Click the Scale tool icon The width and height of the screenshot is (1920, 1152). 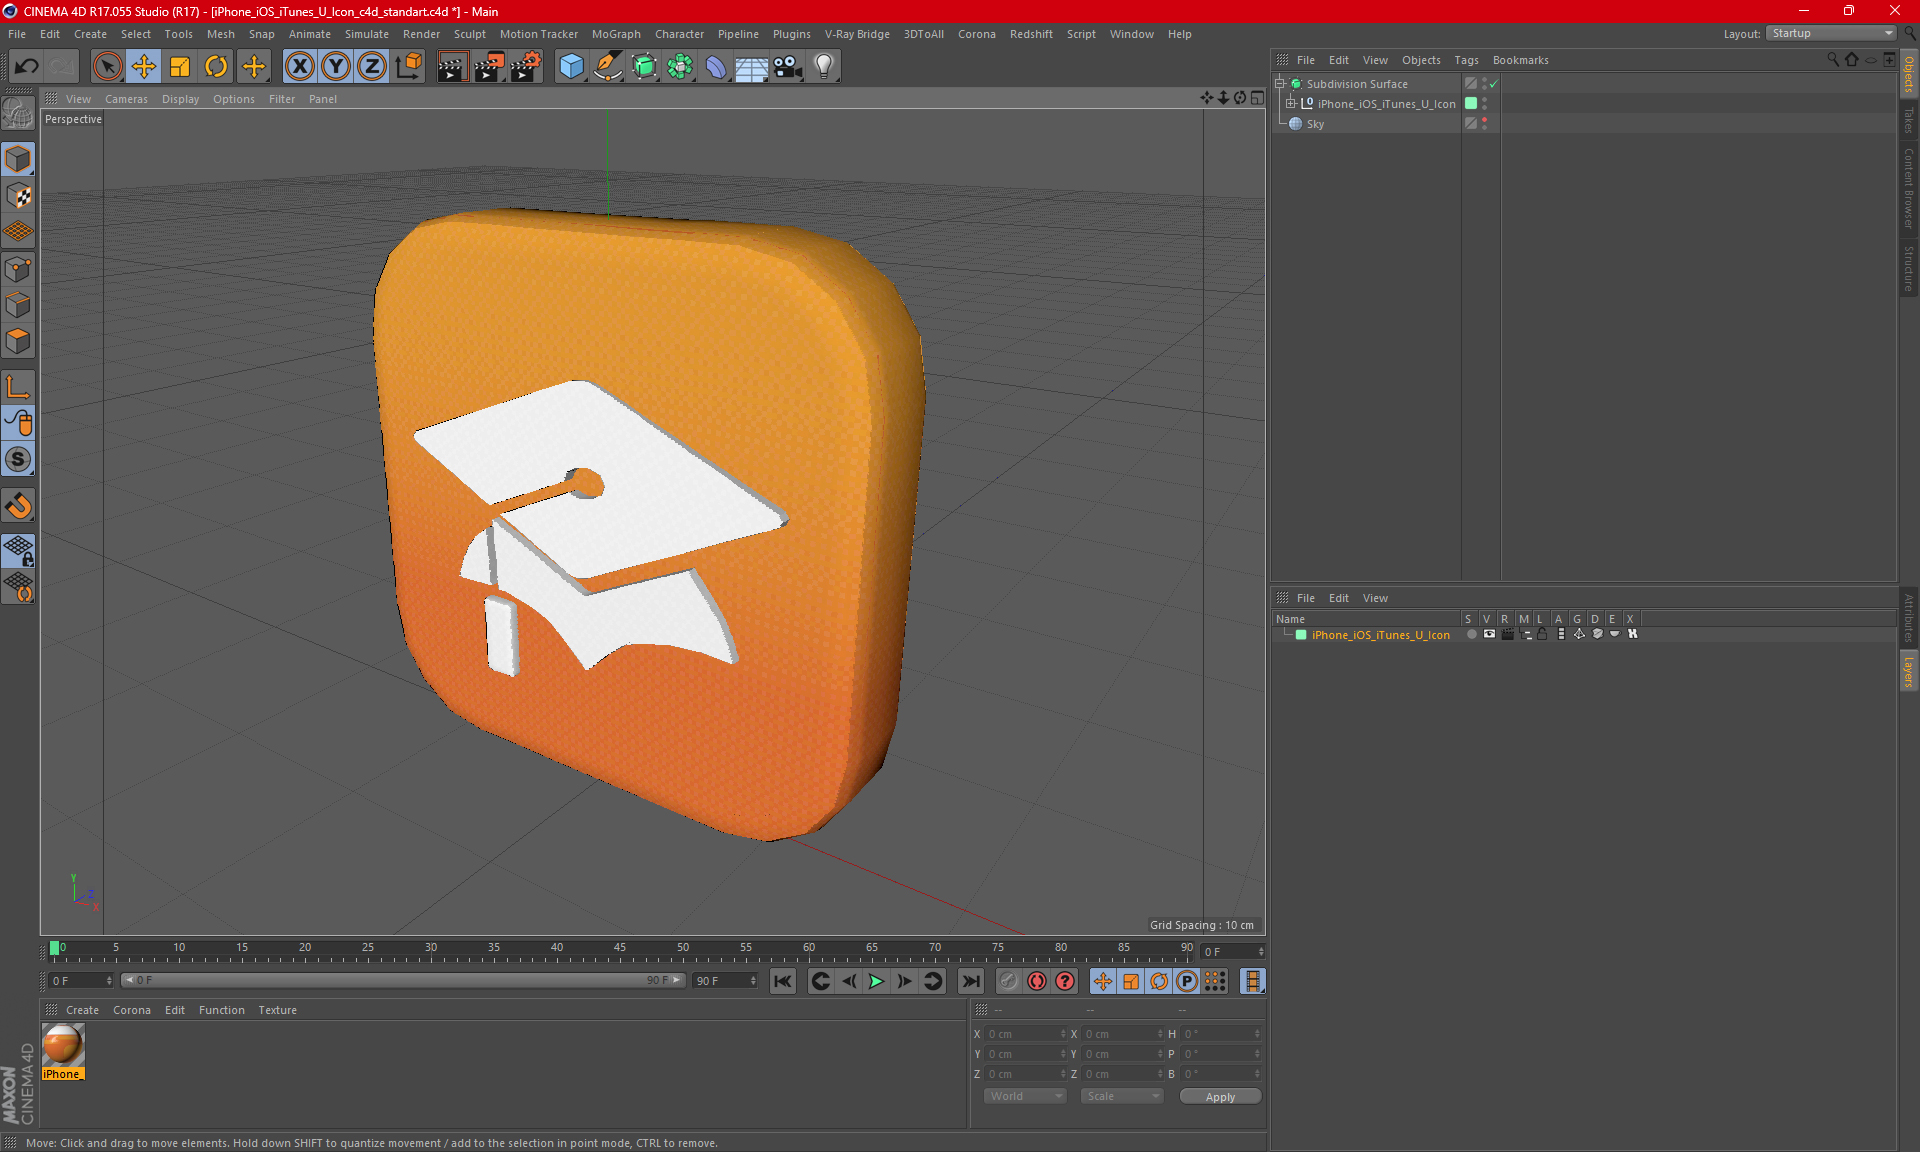tap(180, 67)
